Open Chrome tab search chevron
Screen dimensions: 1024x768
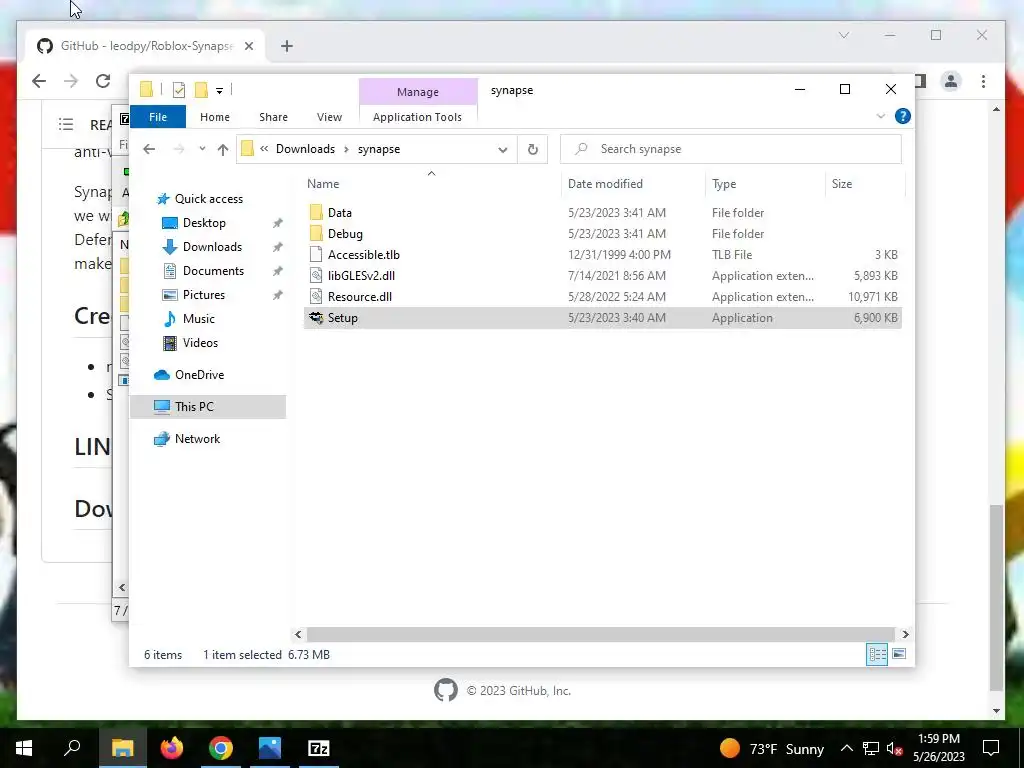click(x=844, y=35)
